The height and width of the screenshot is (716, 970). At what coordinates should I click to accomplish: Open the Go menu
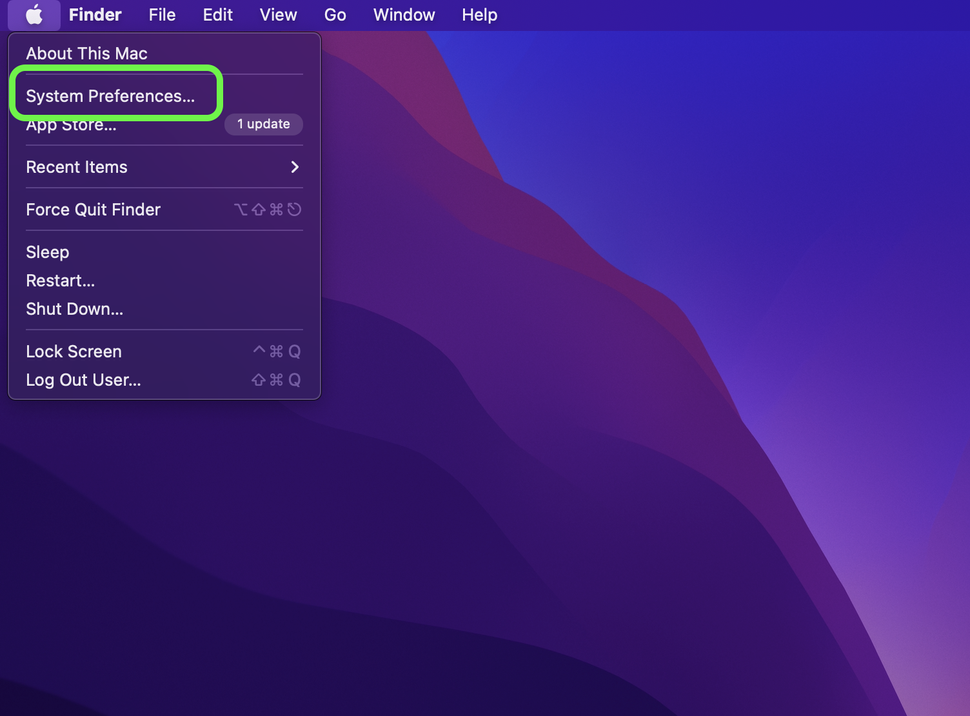335,15
